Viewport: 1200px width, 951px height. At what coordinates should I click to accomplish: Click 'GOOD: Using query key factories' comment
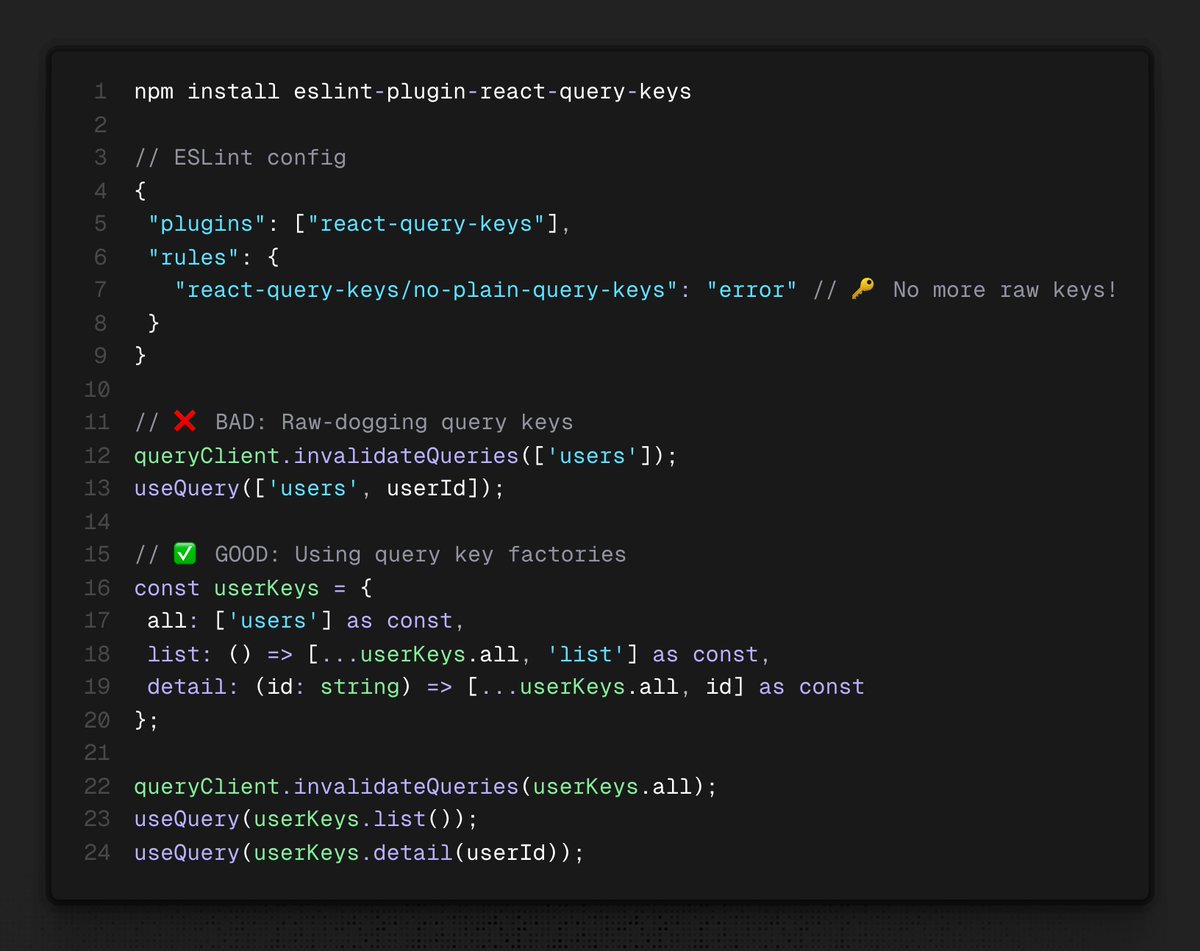tap(420, 554)
